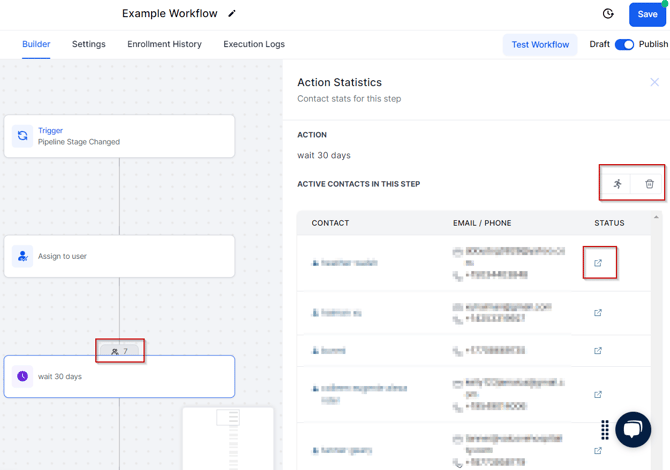Click the running person move-contacts icon
The height and width of the screenshot is (470, 670).
click(618, 184)
